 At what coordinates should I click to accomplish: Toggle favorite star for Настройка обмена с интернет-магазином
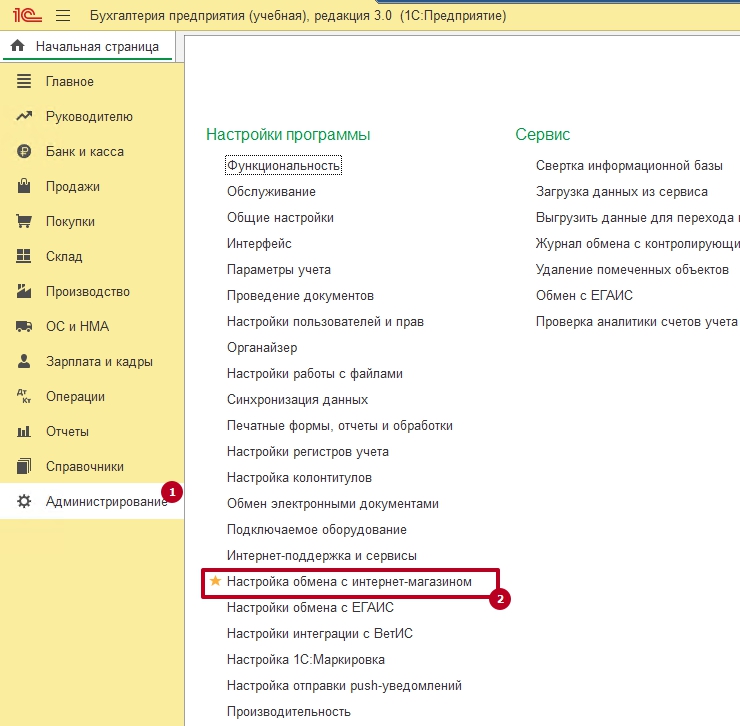pyautogui.click(x=215, y=581)
